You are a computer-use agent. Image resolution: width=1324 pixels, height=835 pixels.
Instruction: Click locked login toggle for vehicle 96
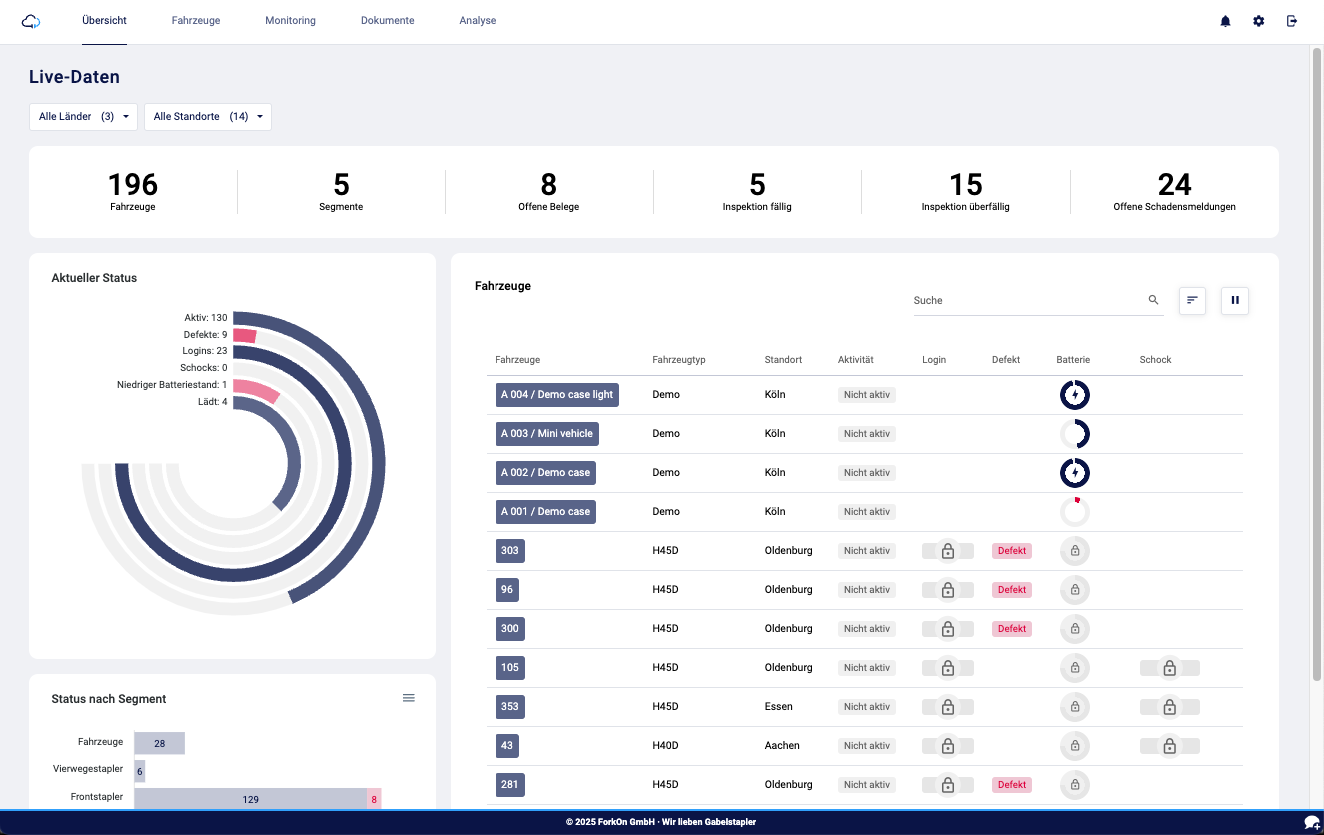tap(948, 590)
